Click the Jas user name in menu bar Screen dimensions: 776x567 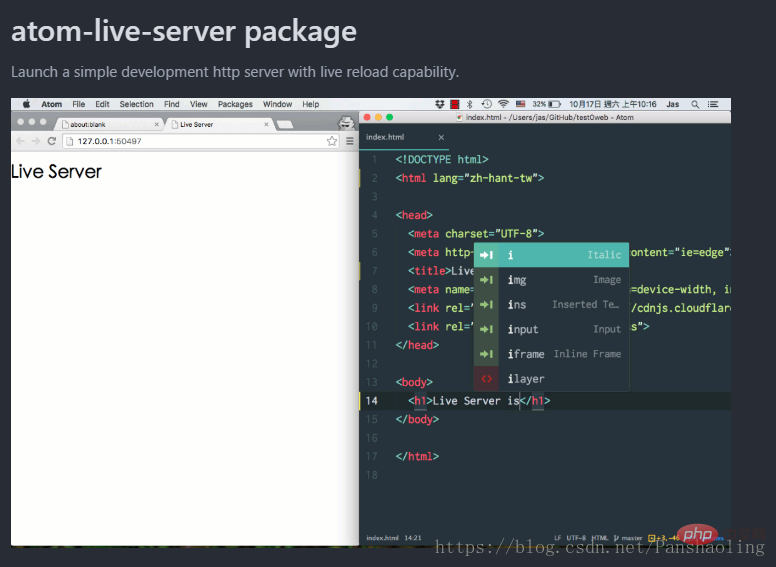coord(672,104)
